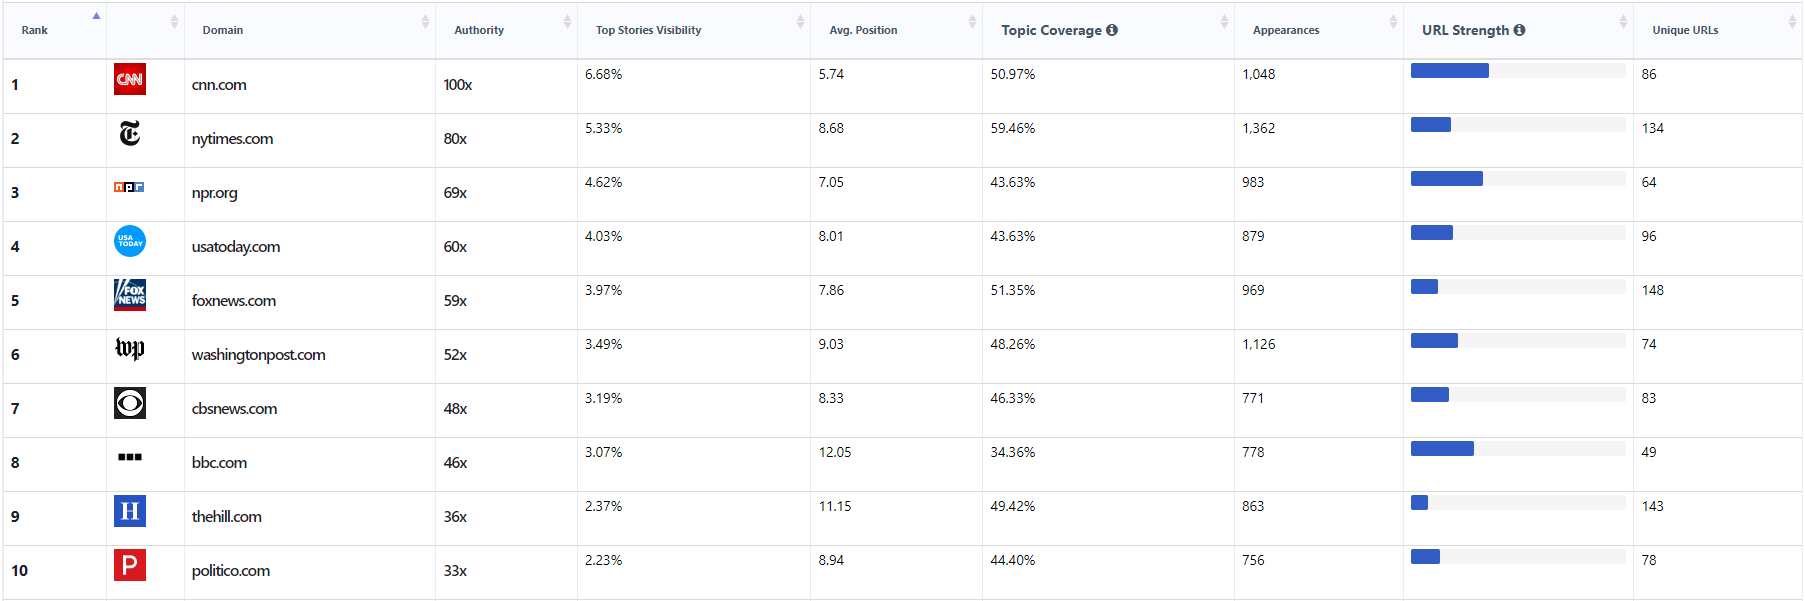Open the politico.com domain link
This screenshot has width=1805, height=601.
[x=231, y=571]
